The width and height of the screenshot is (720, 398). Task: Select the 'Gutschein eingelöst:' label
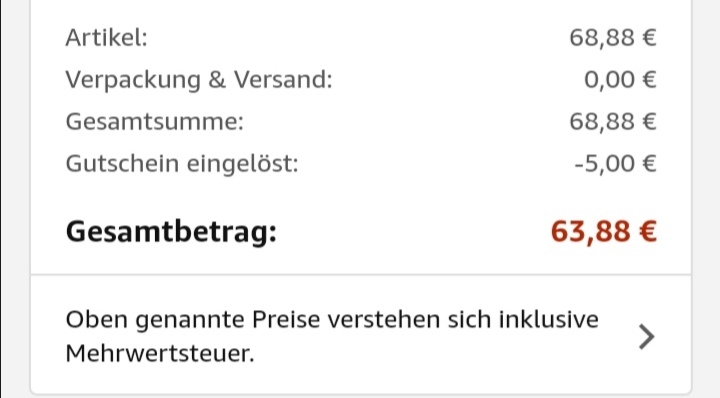182,164
